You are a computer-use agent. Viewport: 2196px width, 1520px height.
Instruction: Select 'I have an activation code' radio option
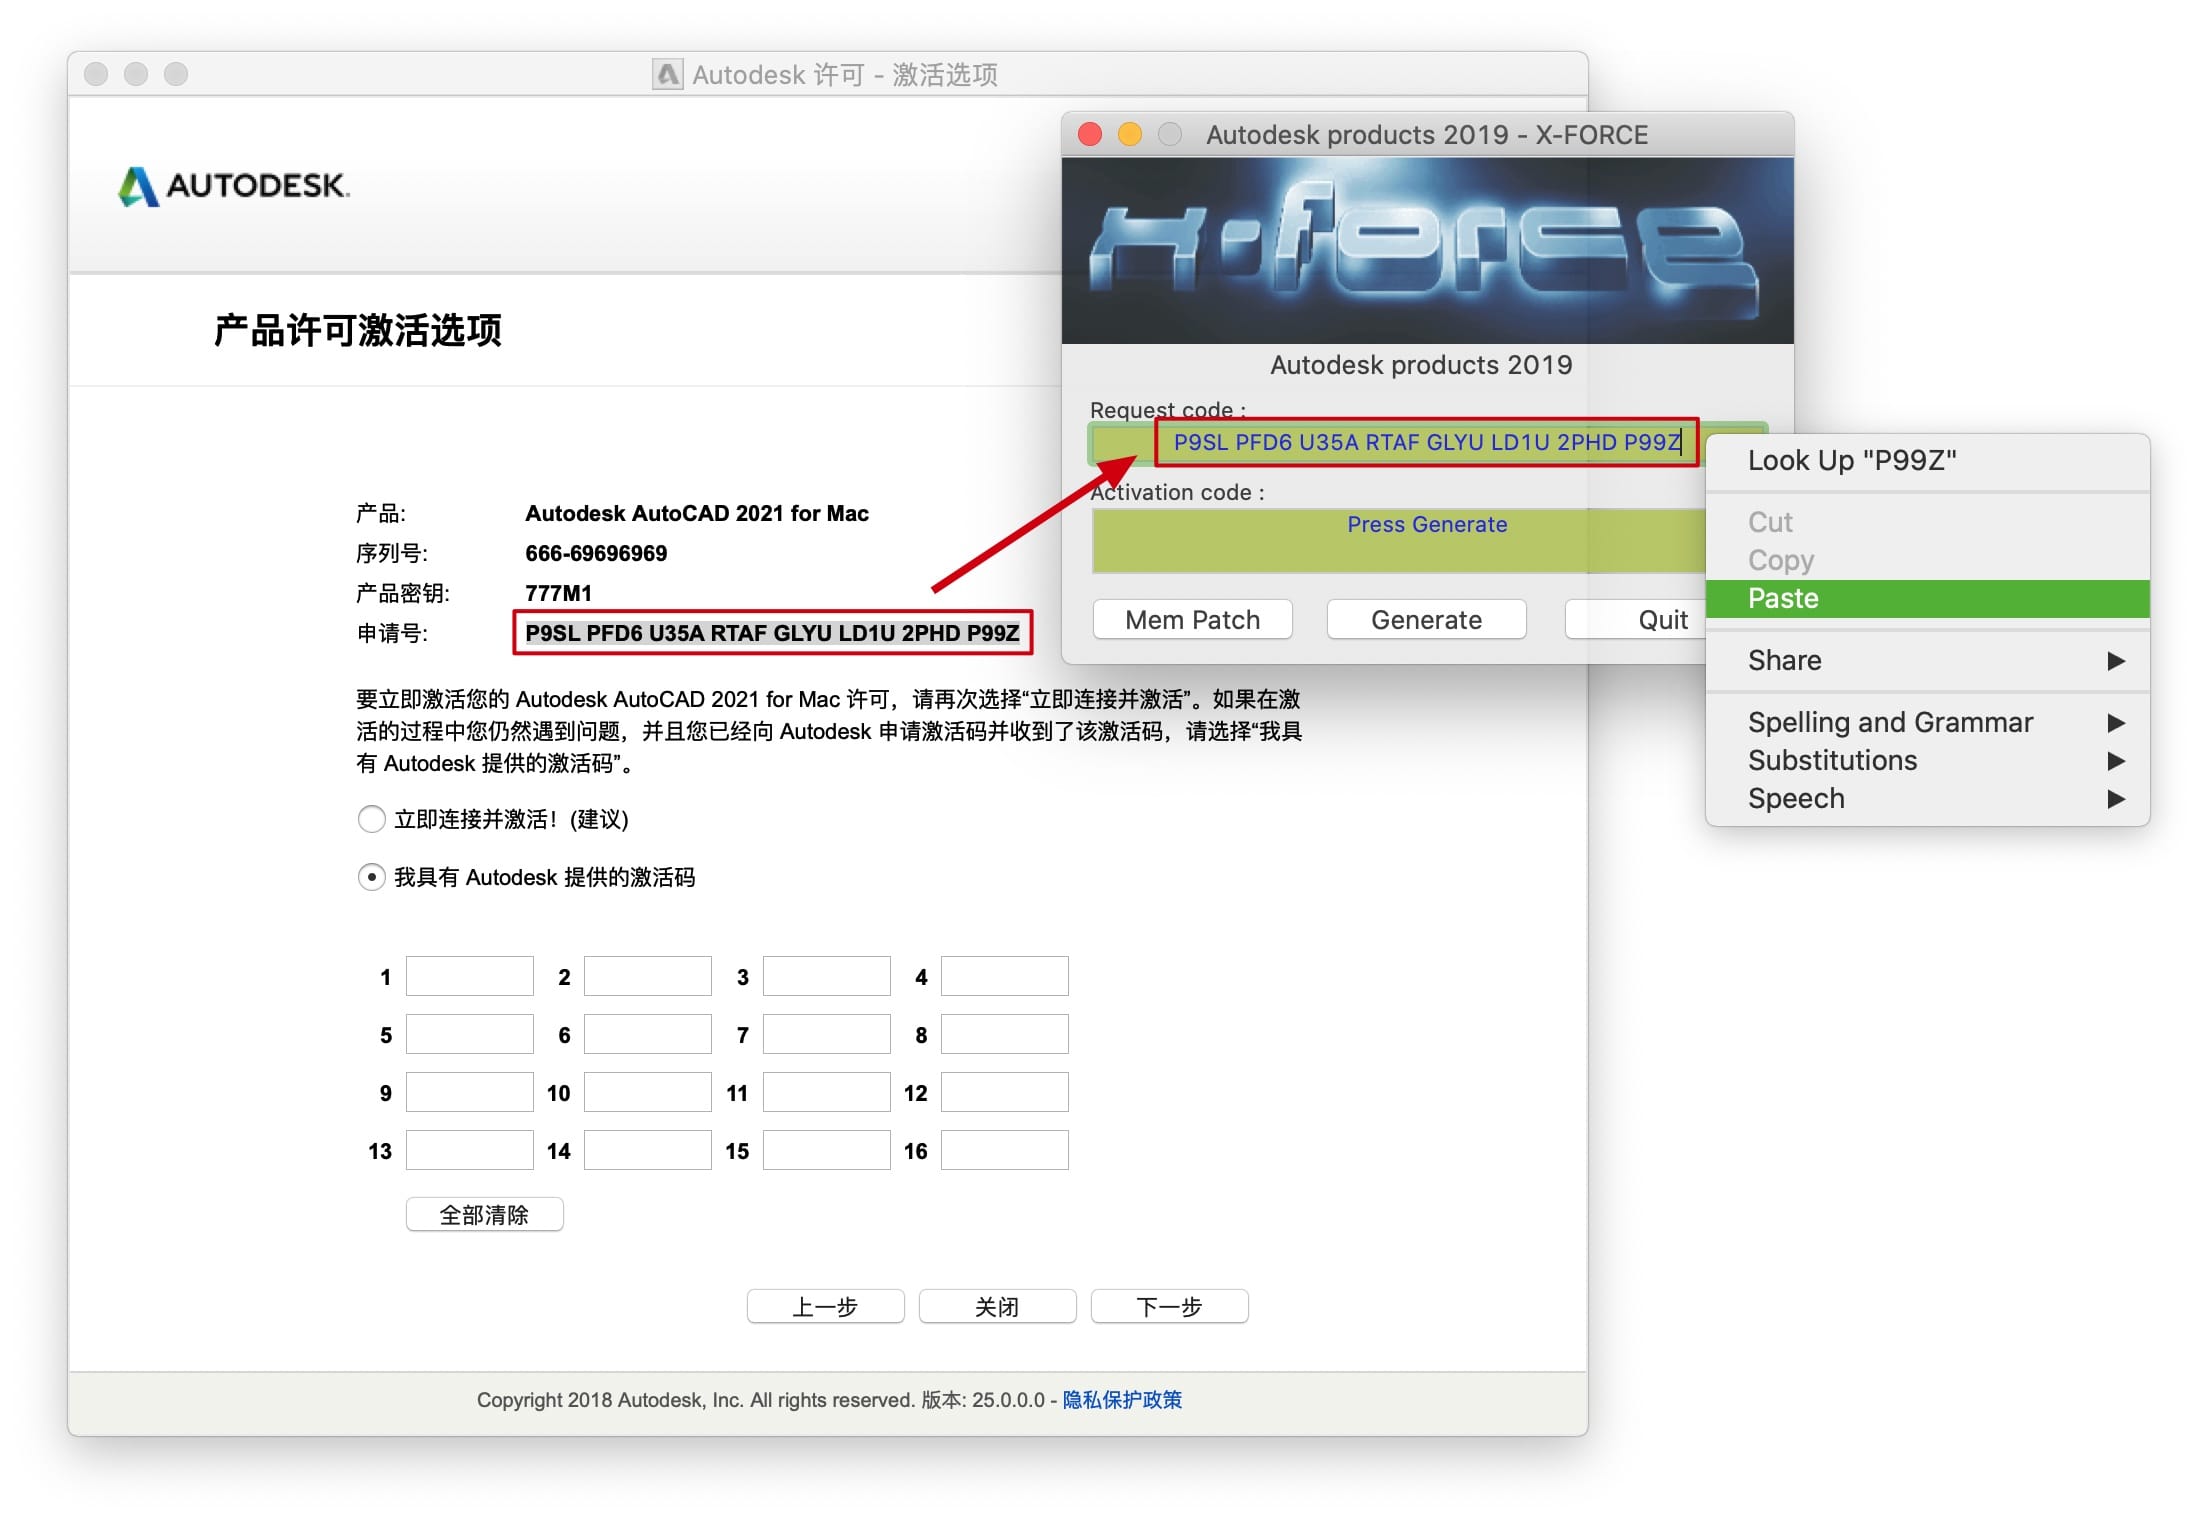tap(372, 878)
